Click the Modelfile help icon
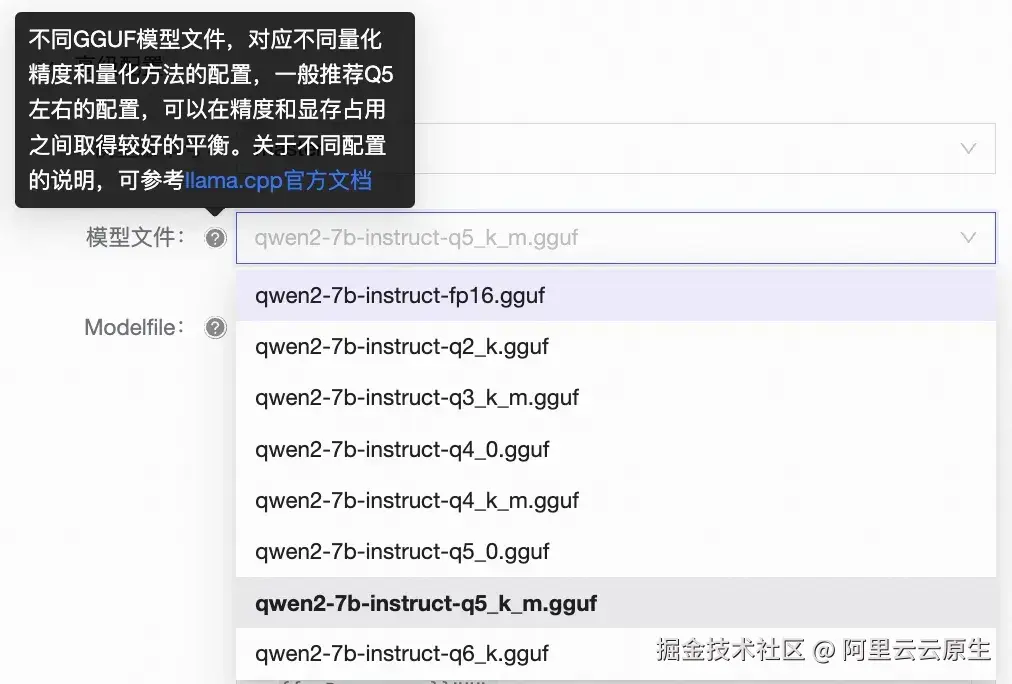Image resolution: width=1012 pixels, height=684 pixels. 215,327
